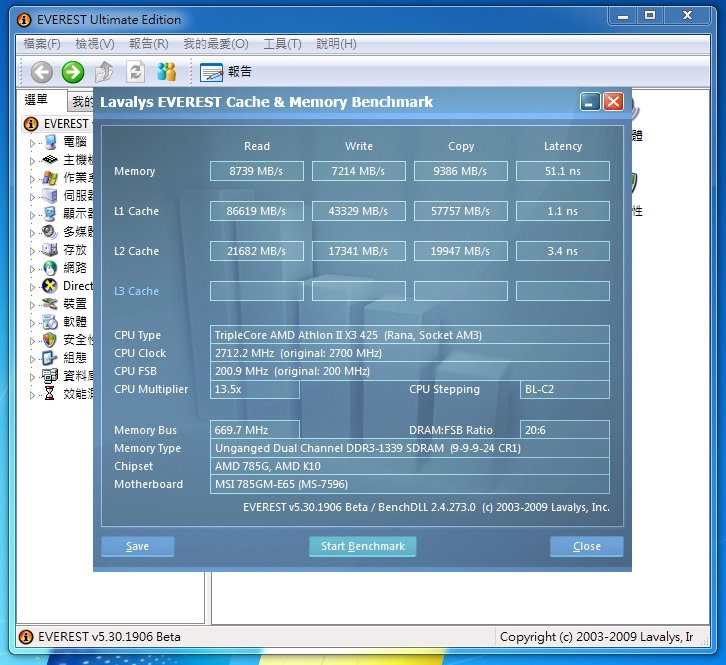Click the L2 Cache Copy 19947 MB/s value

pyautogui.click(x=461, y=251)
